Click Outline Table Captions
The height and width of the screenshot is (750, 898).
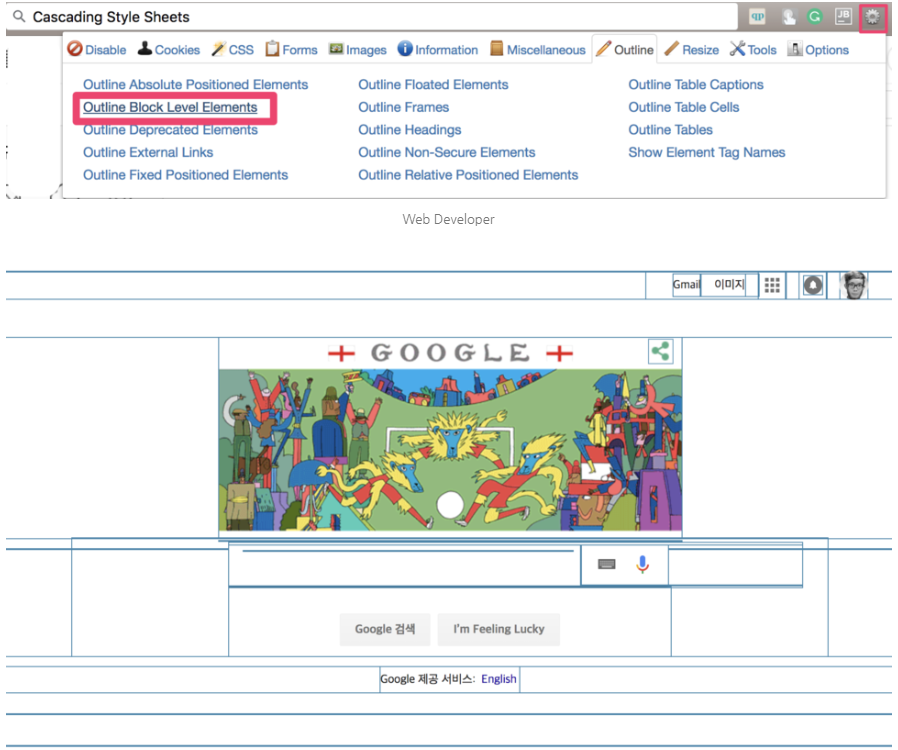click(696, 85)
